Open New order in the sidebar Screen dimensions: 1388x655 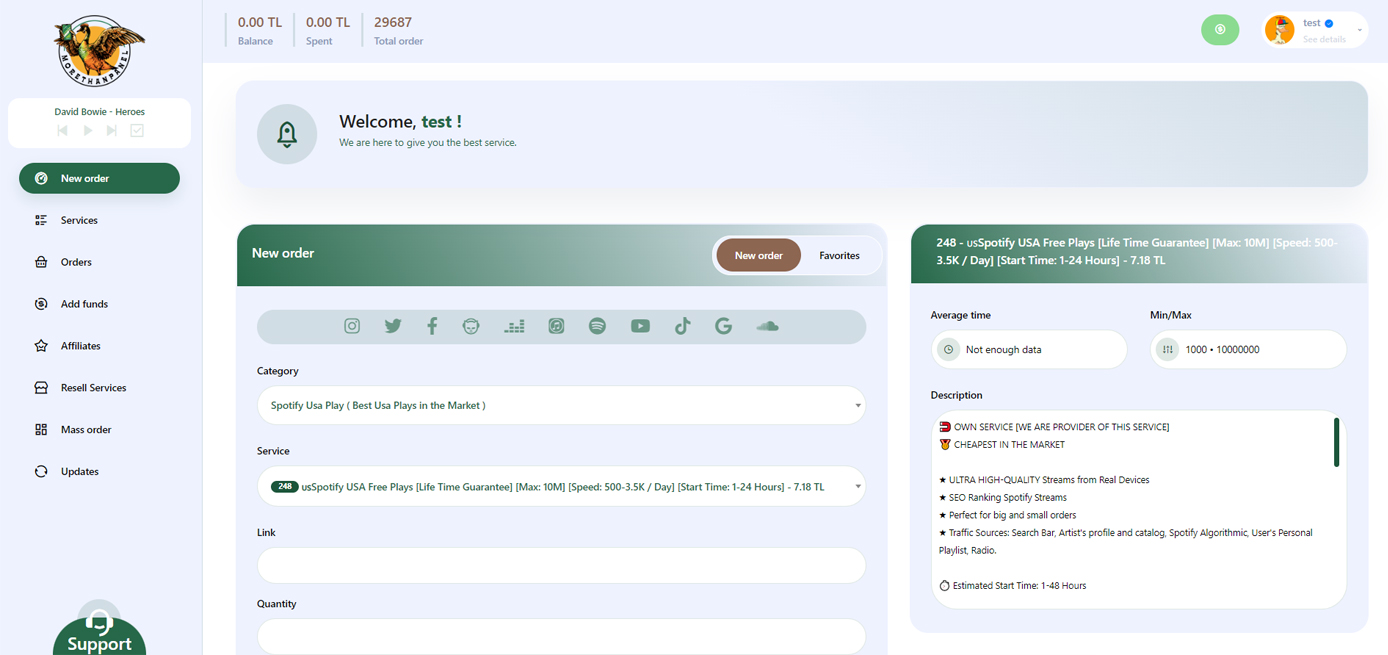pos(99,178)
